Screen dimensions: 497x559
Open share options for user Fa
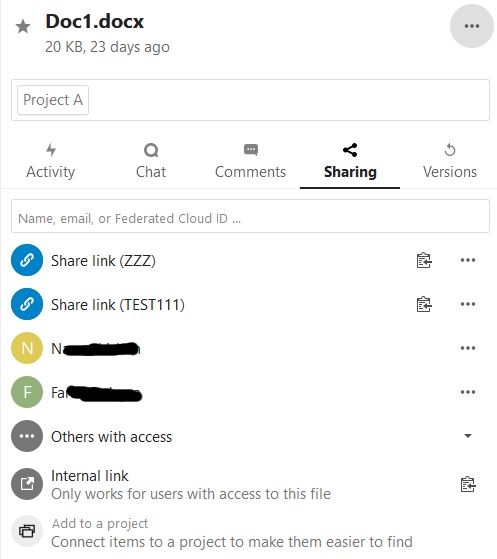point(468,392)
